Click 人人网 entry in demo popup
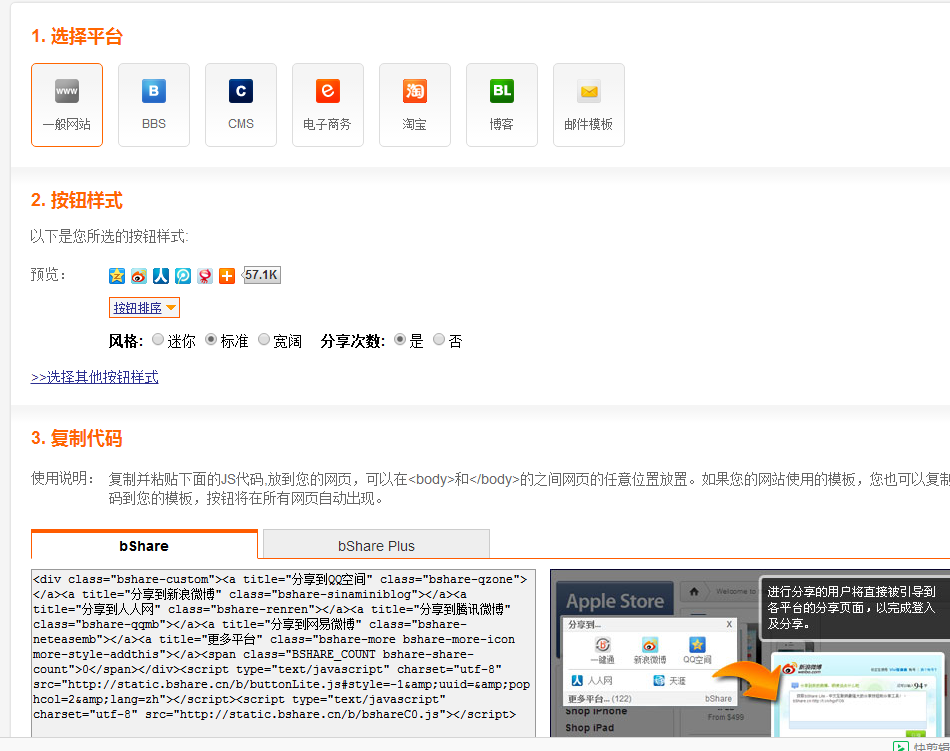This screenshot has width=950, height=751. tap(592, 680)
